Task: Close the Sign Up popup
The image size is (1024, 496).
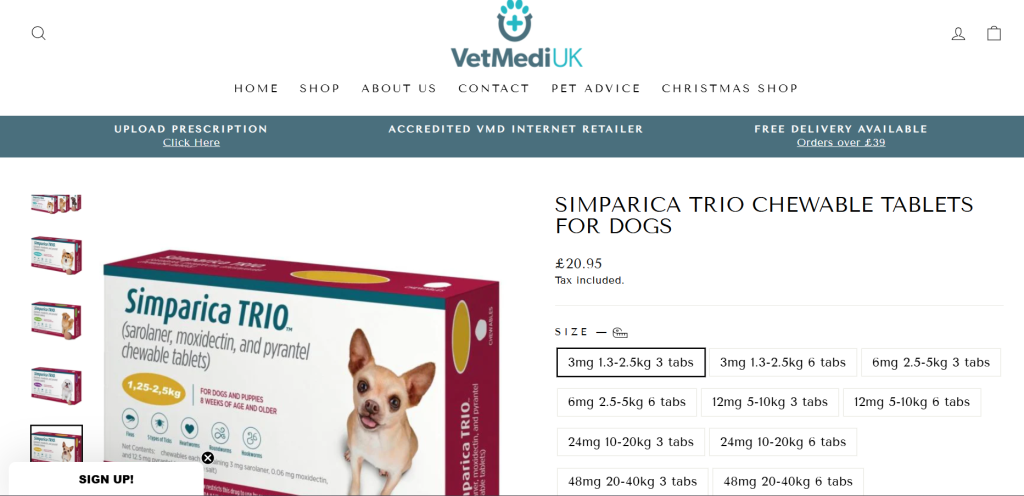Action: point(208,458)
